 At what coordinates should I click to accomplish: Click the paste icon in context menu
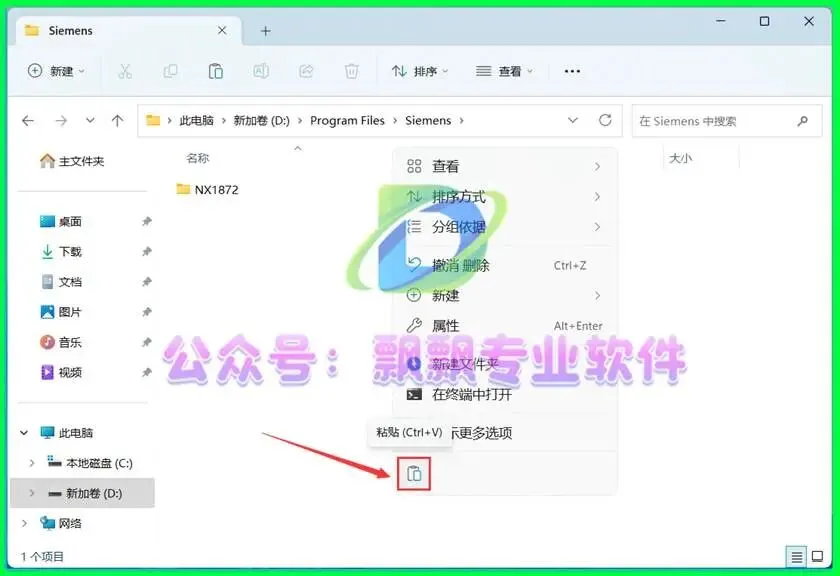[x=414, y=474]
